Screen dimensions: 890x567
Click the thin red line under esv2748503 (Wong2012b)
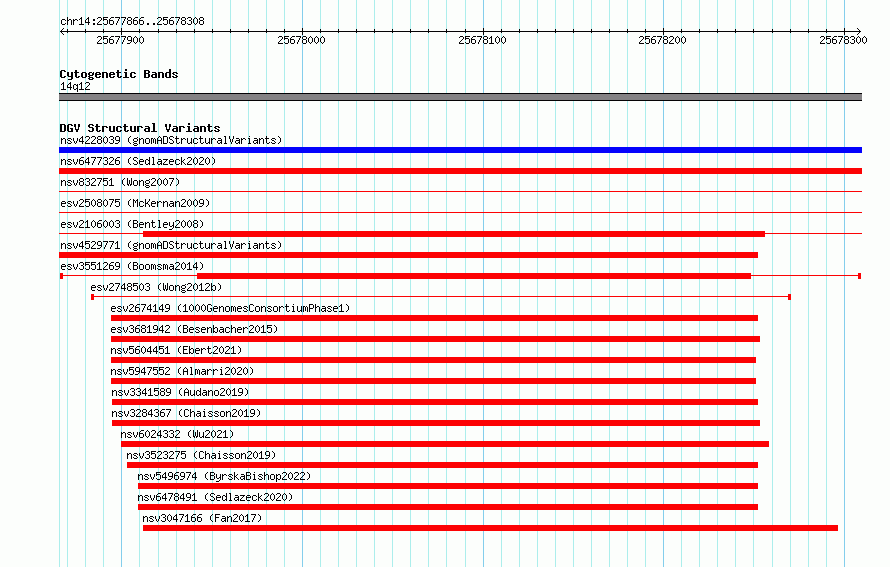pos(441,297)
